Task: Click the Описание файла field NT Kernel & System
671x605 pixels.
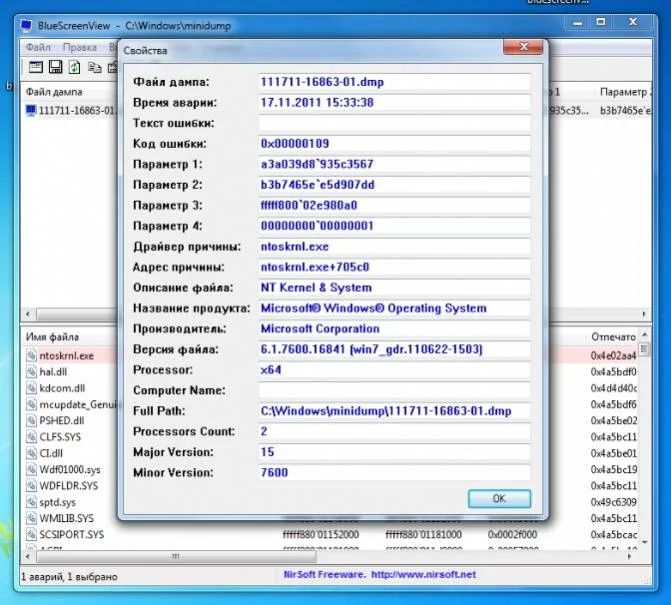Action: pyautogui.click(x=395, y=288)
